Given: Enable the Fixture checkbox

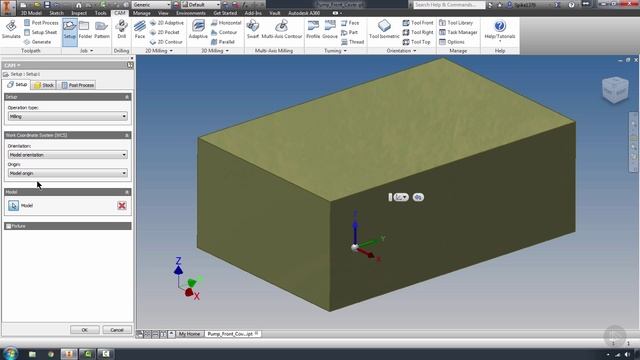Looking at the screenshot, I should pos(9,226).
